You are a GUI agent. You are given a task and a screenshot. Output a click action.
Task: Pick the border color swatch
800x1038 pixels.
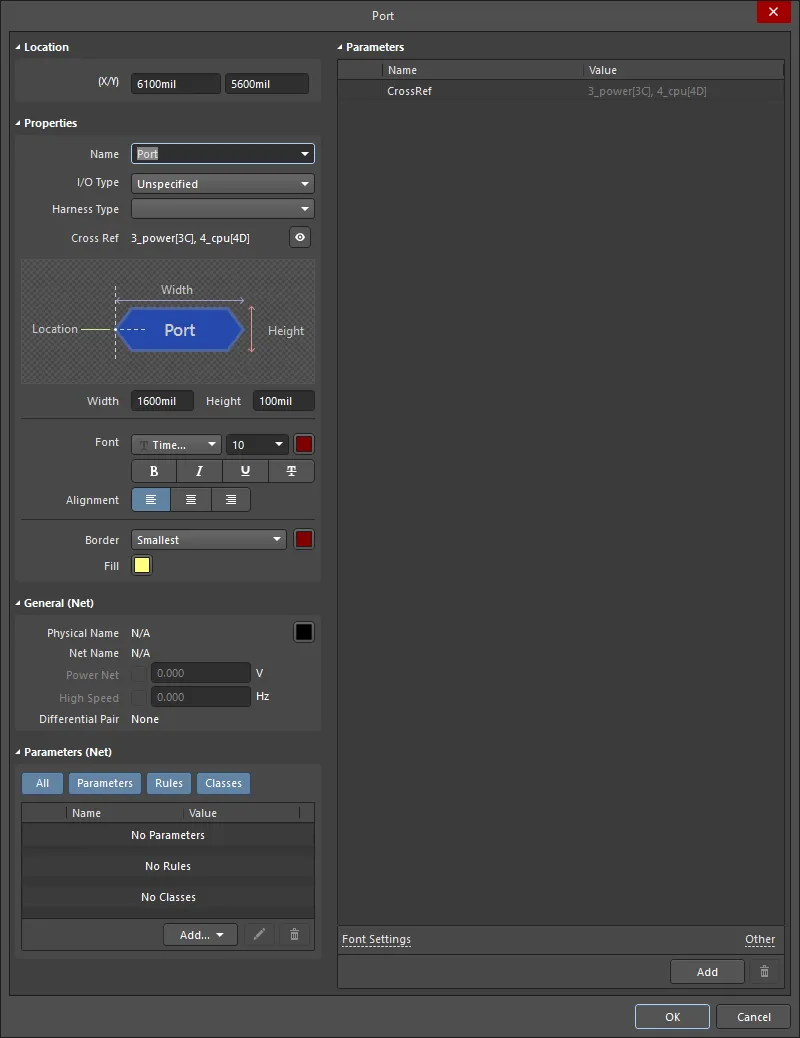tap(304, 540)
